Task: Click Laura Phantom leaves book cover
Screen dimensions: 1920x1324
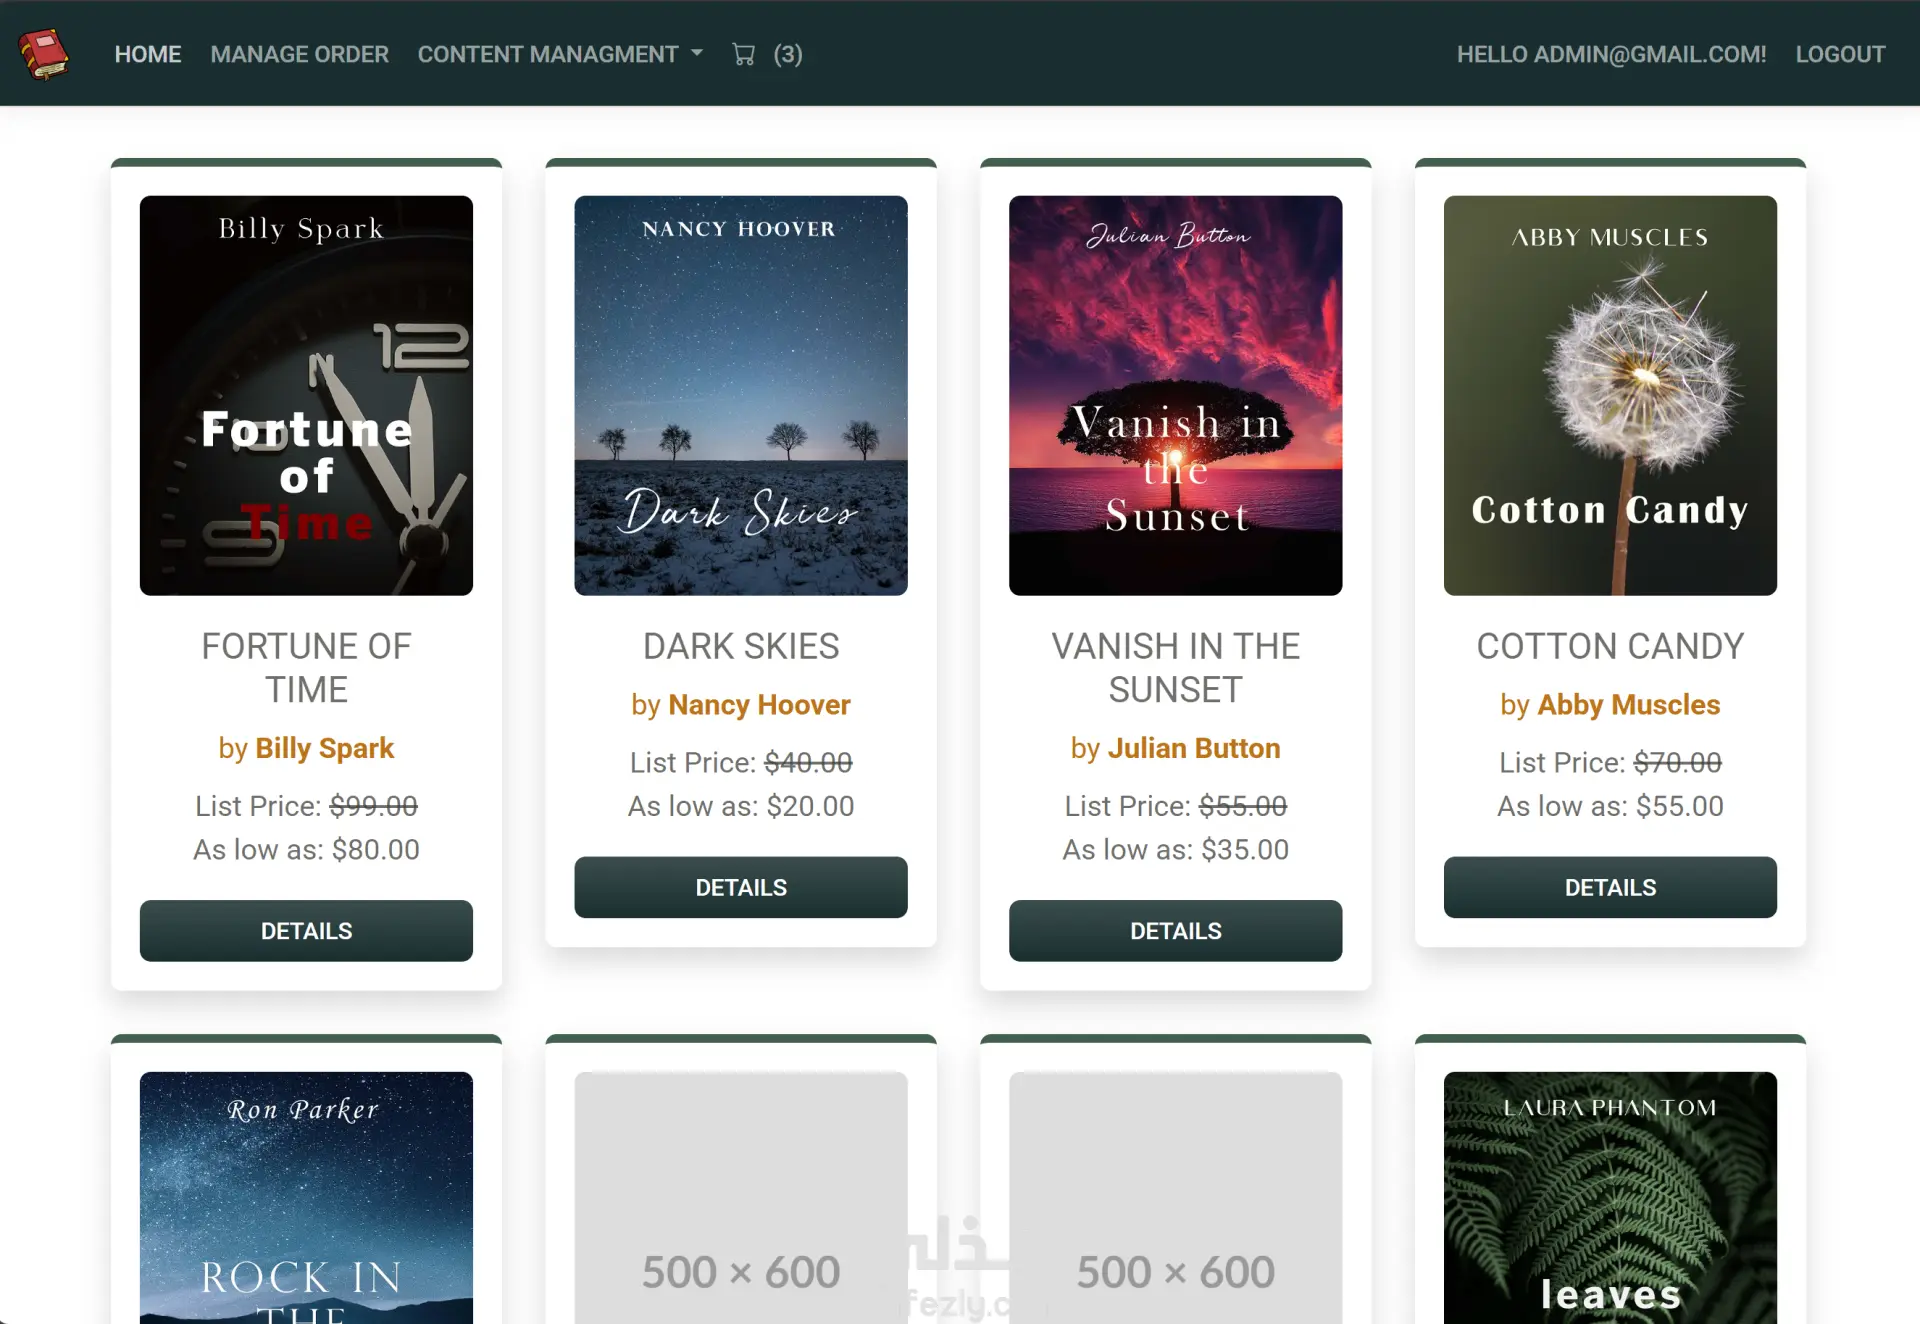Action: (x=1610, y=1197)
